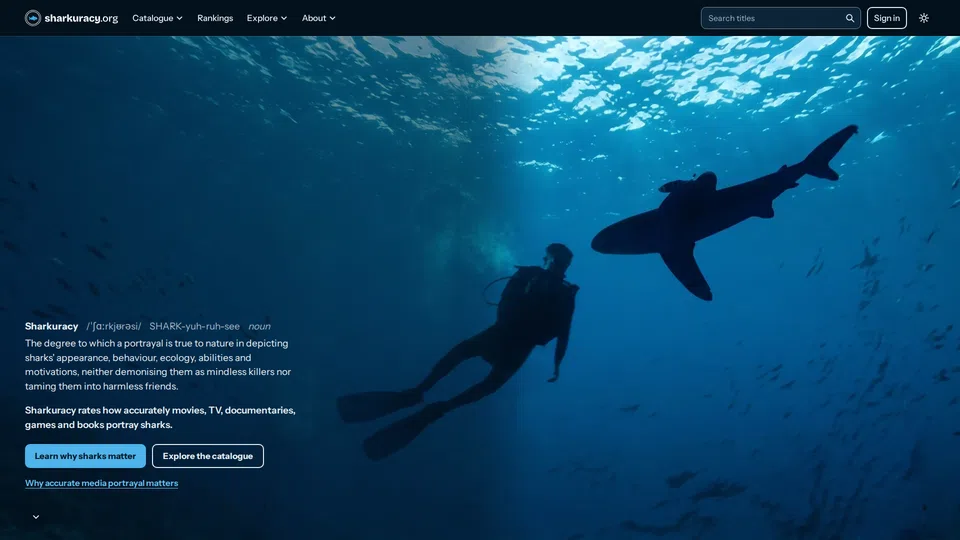The width and height of the screenshot is (960, 540).
Task: Toggle light/dark theme sun icon
Action: pos(924,18)
